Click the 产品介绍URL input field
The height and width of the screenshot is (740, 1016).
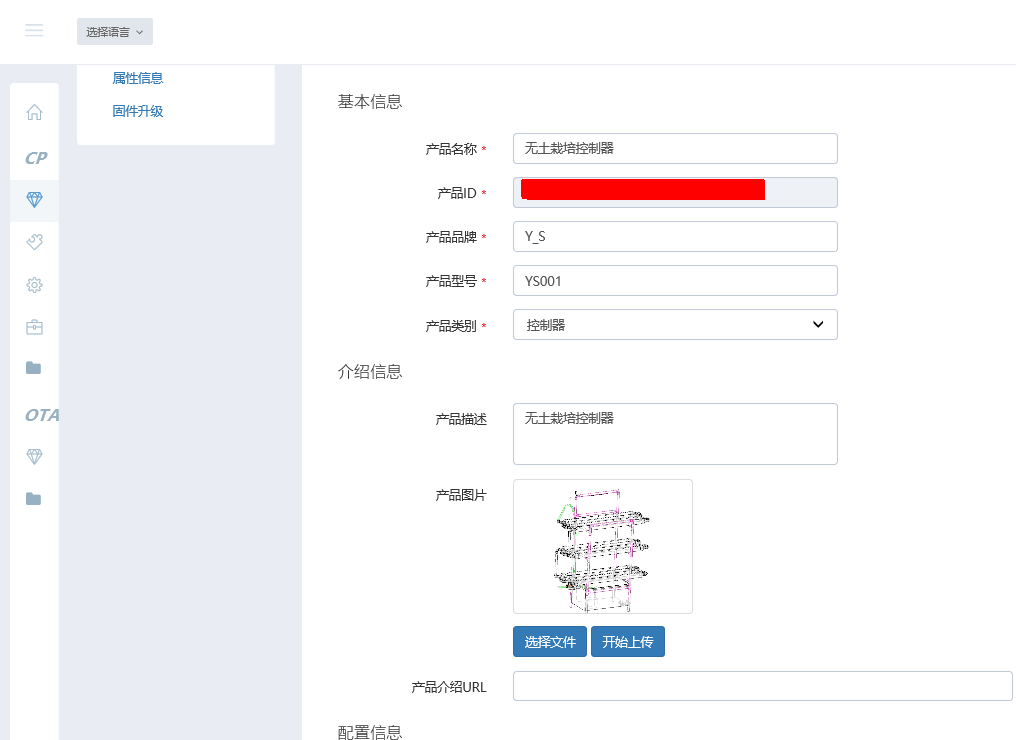click(x=762, y=687)
